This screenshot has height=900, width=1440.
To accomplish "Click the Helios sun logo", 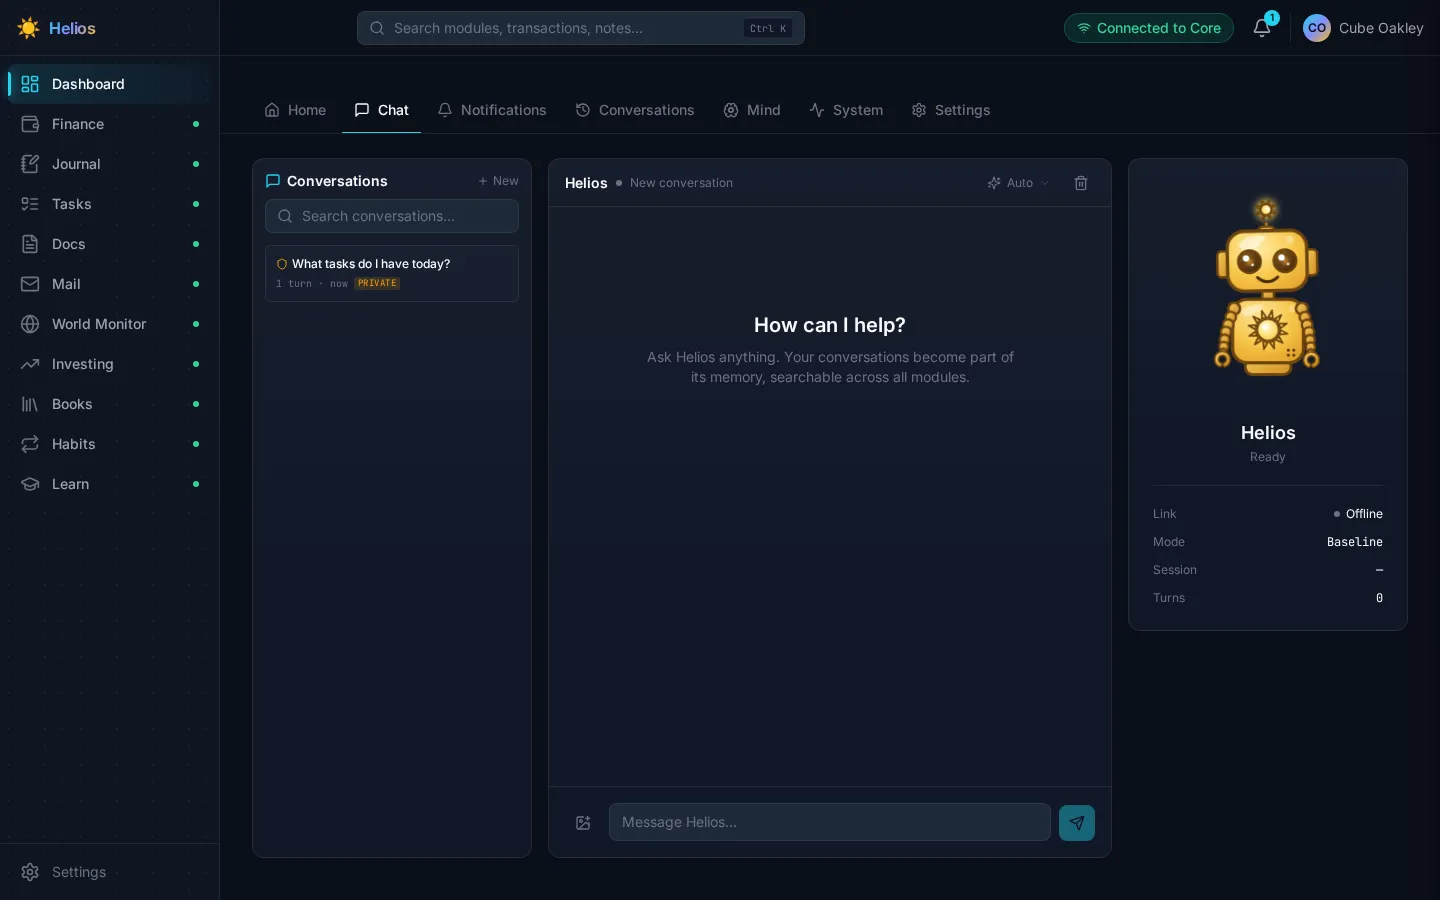I will click(x=28, y=28).
